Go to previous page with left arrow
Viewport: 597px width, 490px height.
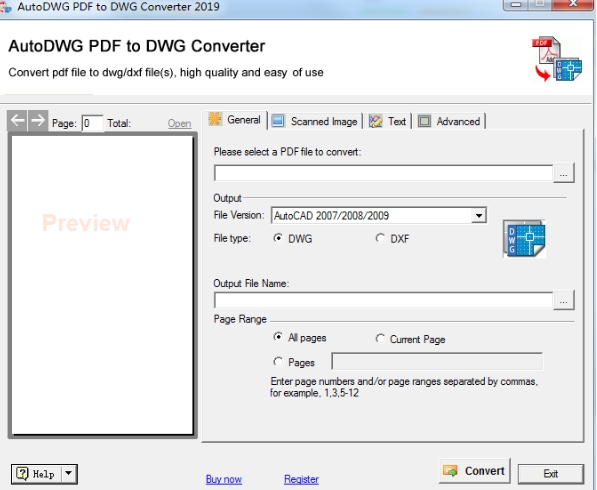tap(17, 121)
